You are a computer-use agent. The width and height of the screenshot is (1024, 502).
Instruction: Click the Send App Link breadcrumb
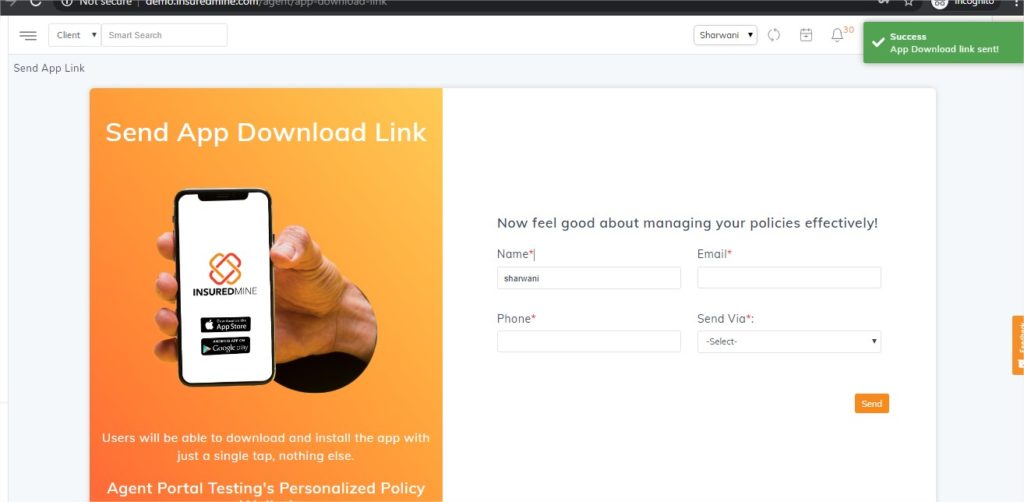tap(49, 68)
